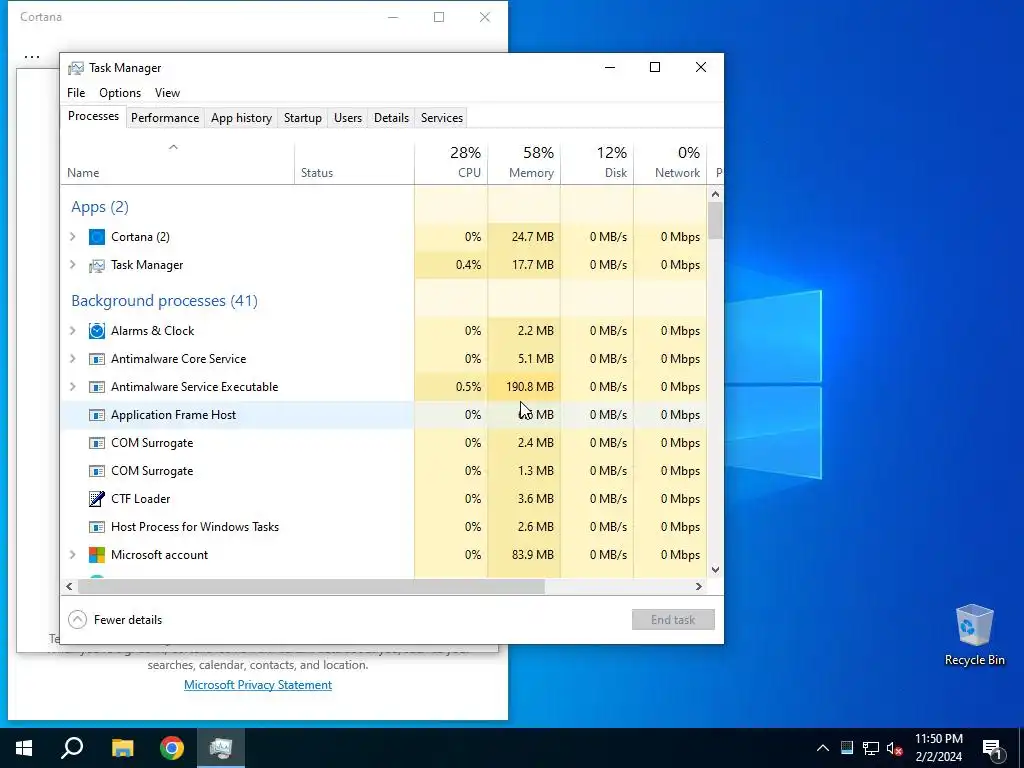Select the first COM Surrogate 2.4 MB row

pyautogui.click(x=385, y=443)
